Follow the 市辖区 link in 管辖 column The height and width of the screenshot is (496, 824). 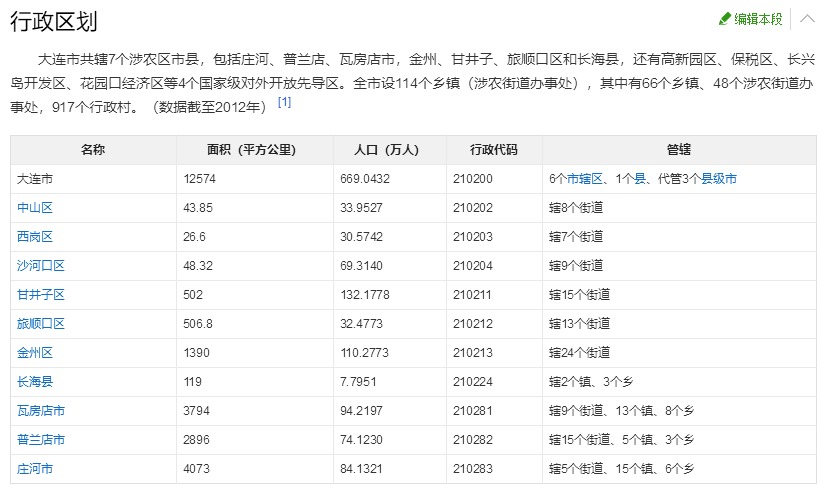click(584, 179)
